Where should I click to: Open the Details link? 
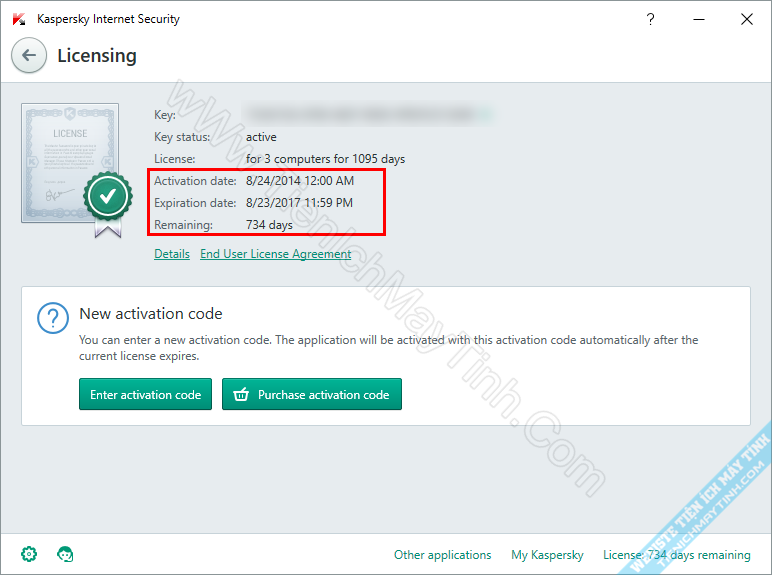click(172, 254)
